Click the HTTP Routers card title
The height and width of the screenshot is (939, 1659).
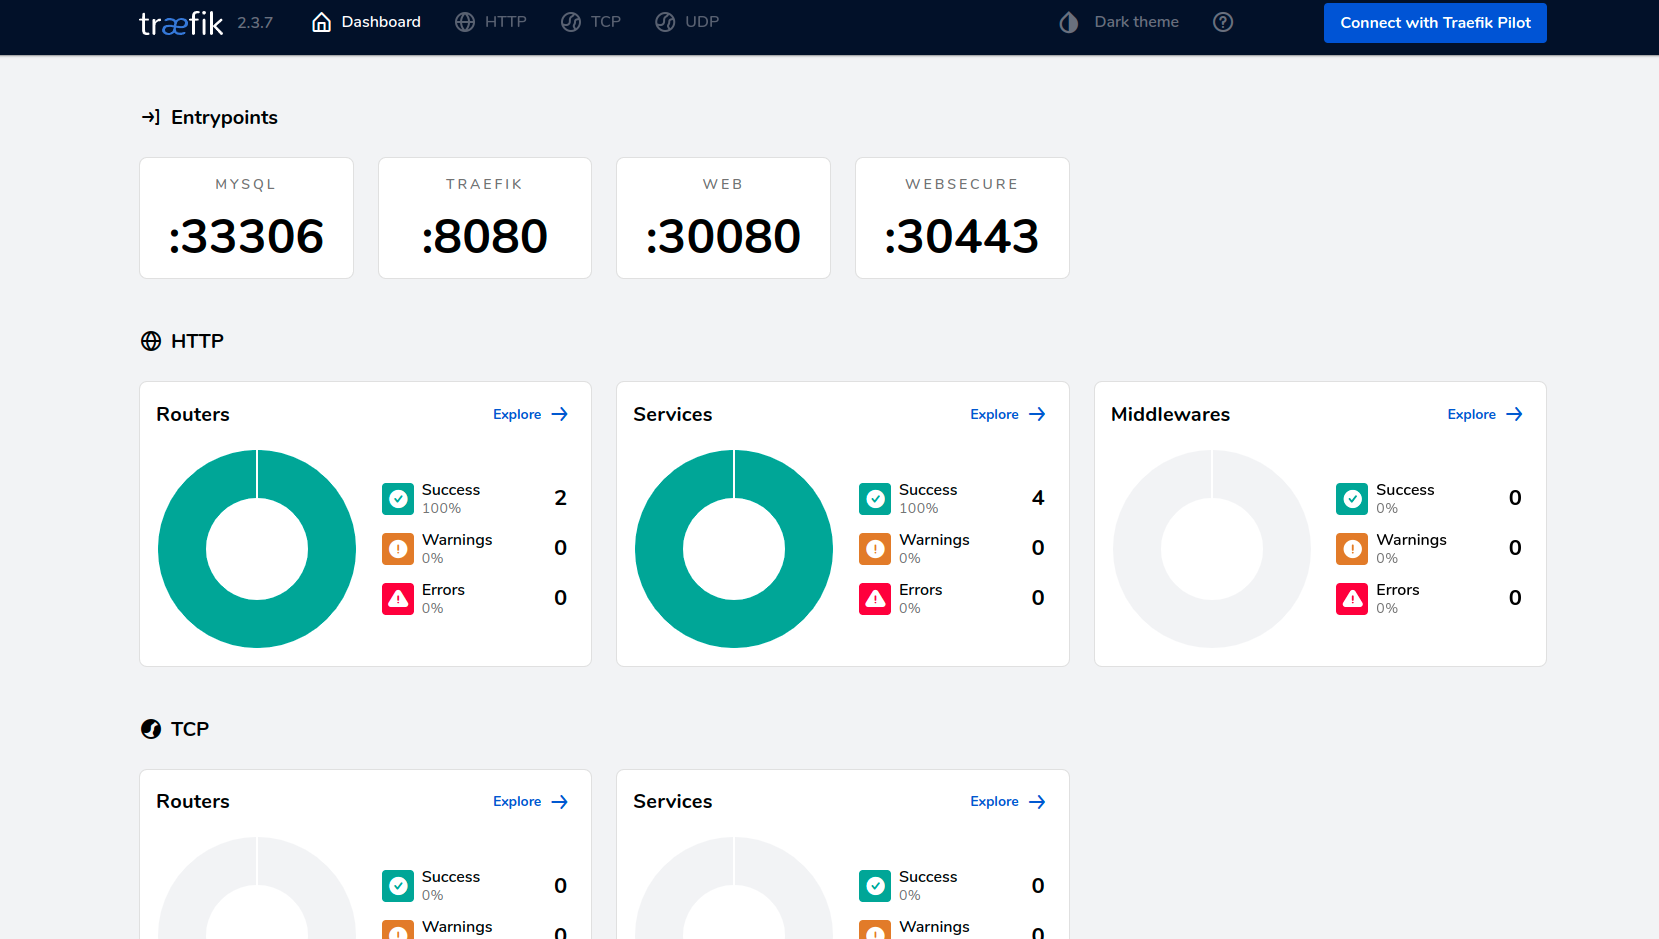[193, 414]
